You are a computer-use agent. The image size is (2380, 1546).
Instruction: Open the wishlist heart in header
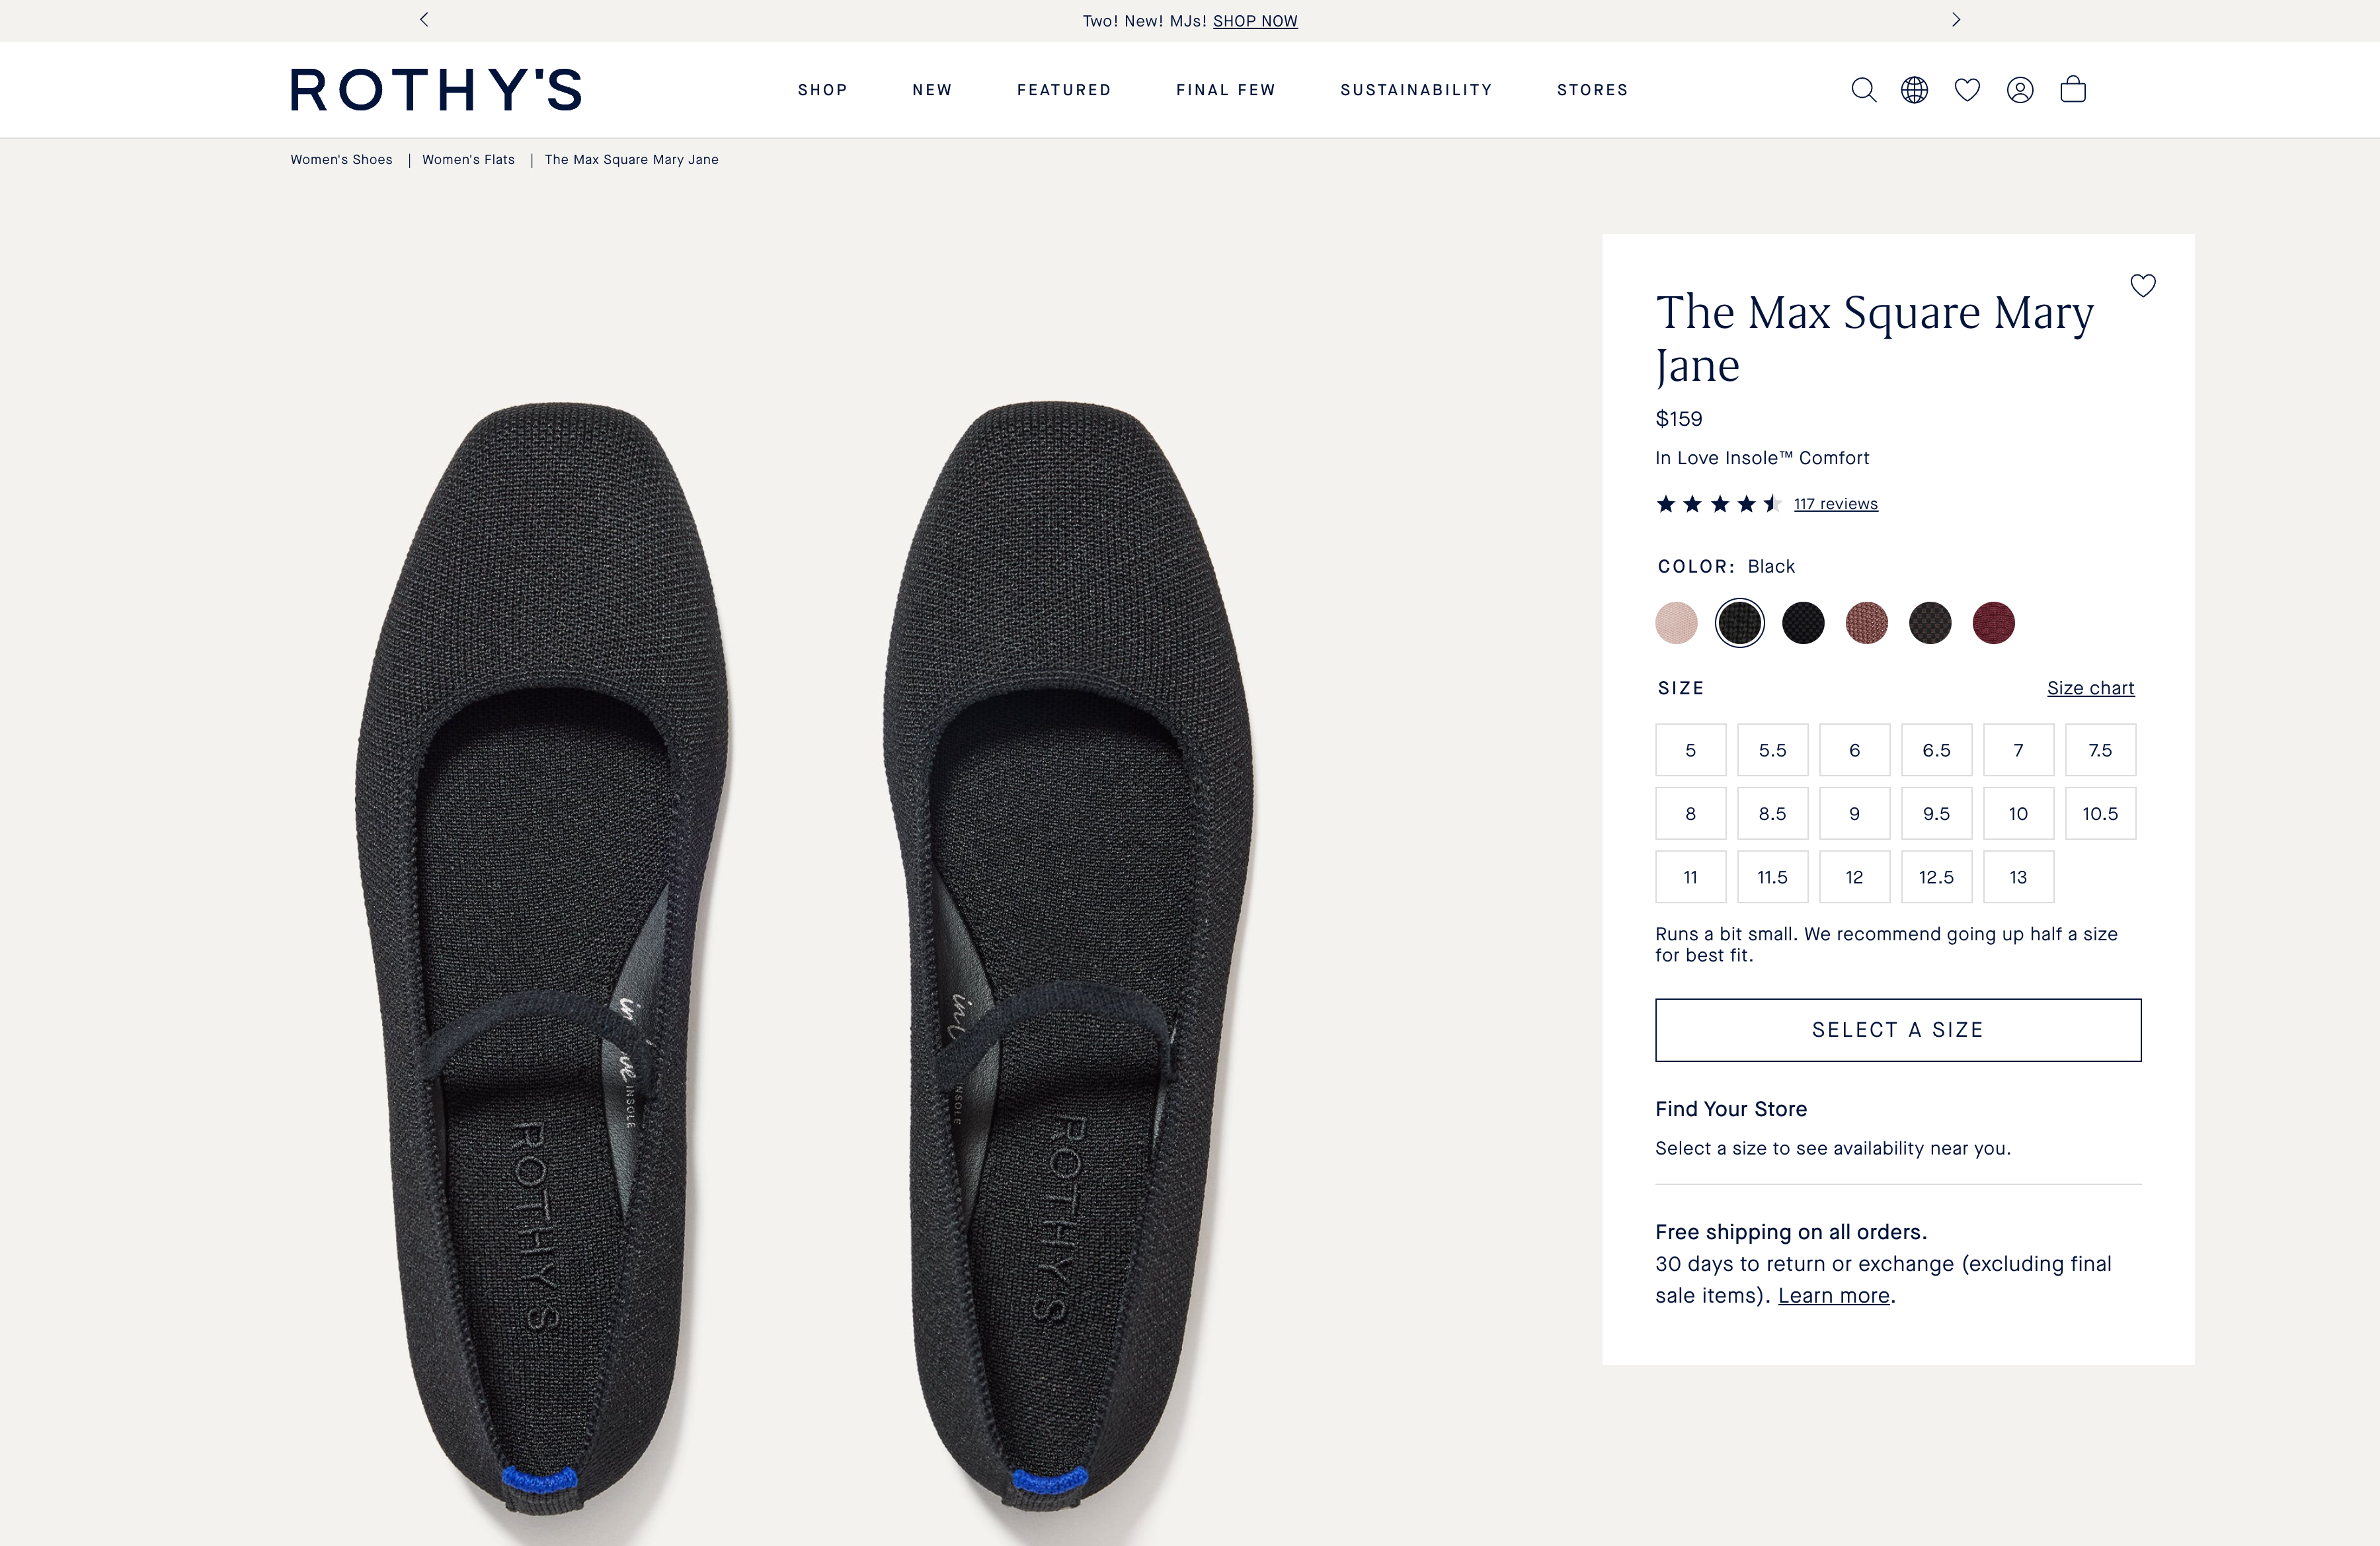coord(1967,90)
